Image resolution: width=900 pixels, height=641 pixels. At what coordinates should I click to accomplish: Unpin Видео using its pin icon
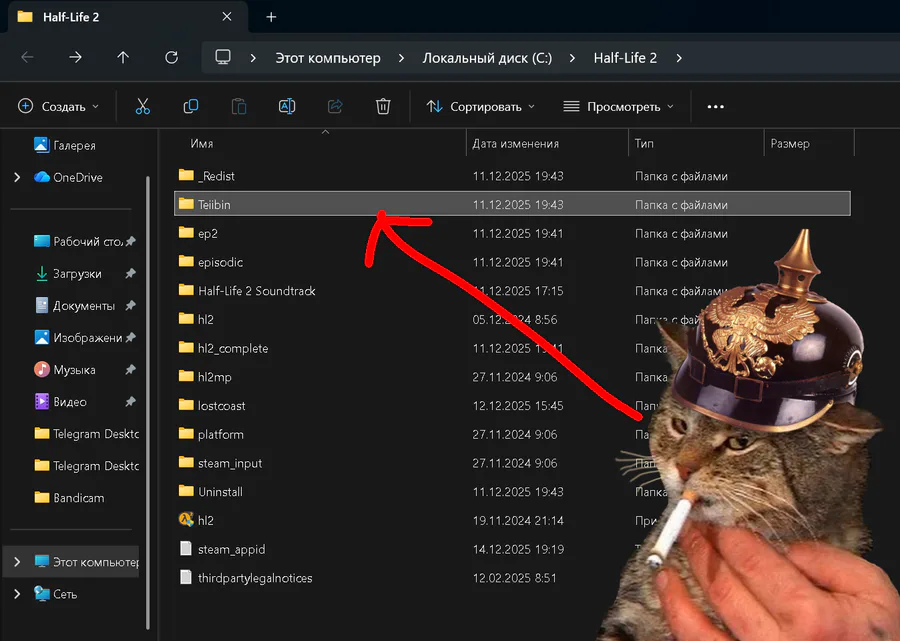coord(130,402)
